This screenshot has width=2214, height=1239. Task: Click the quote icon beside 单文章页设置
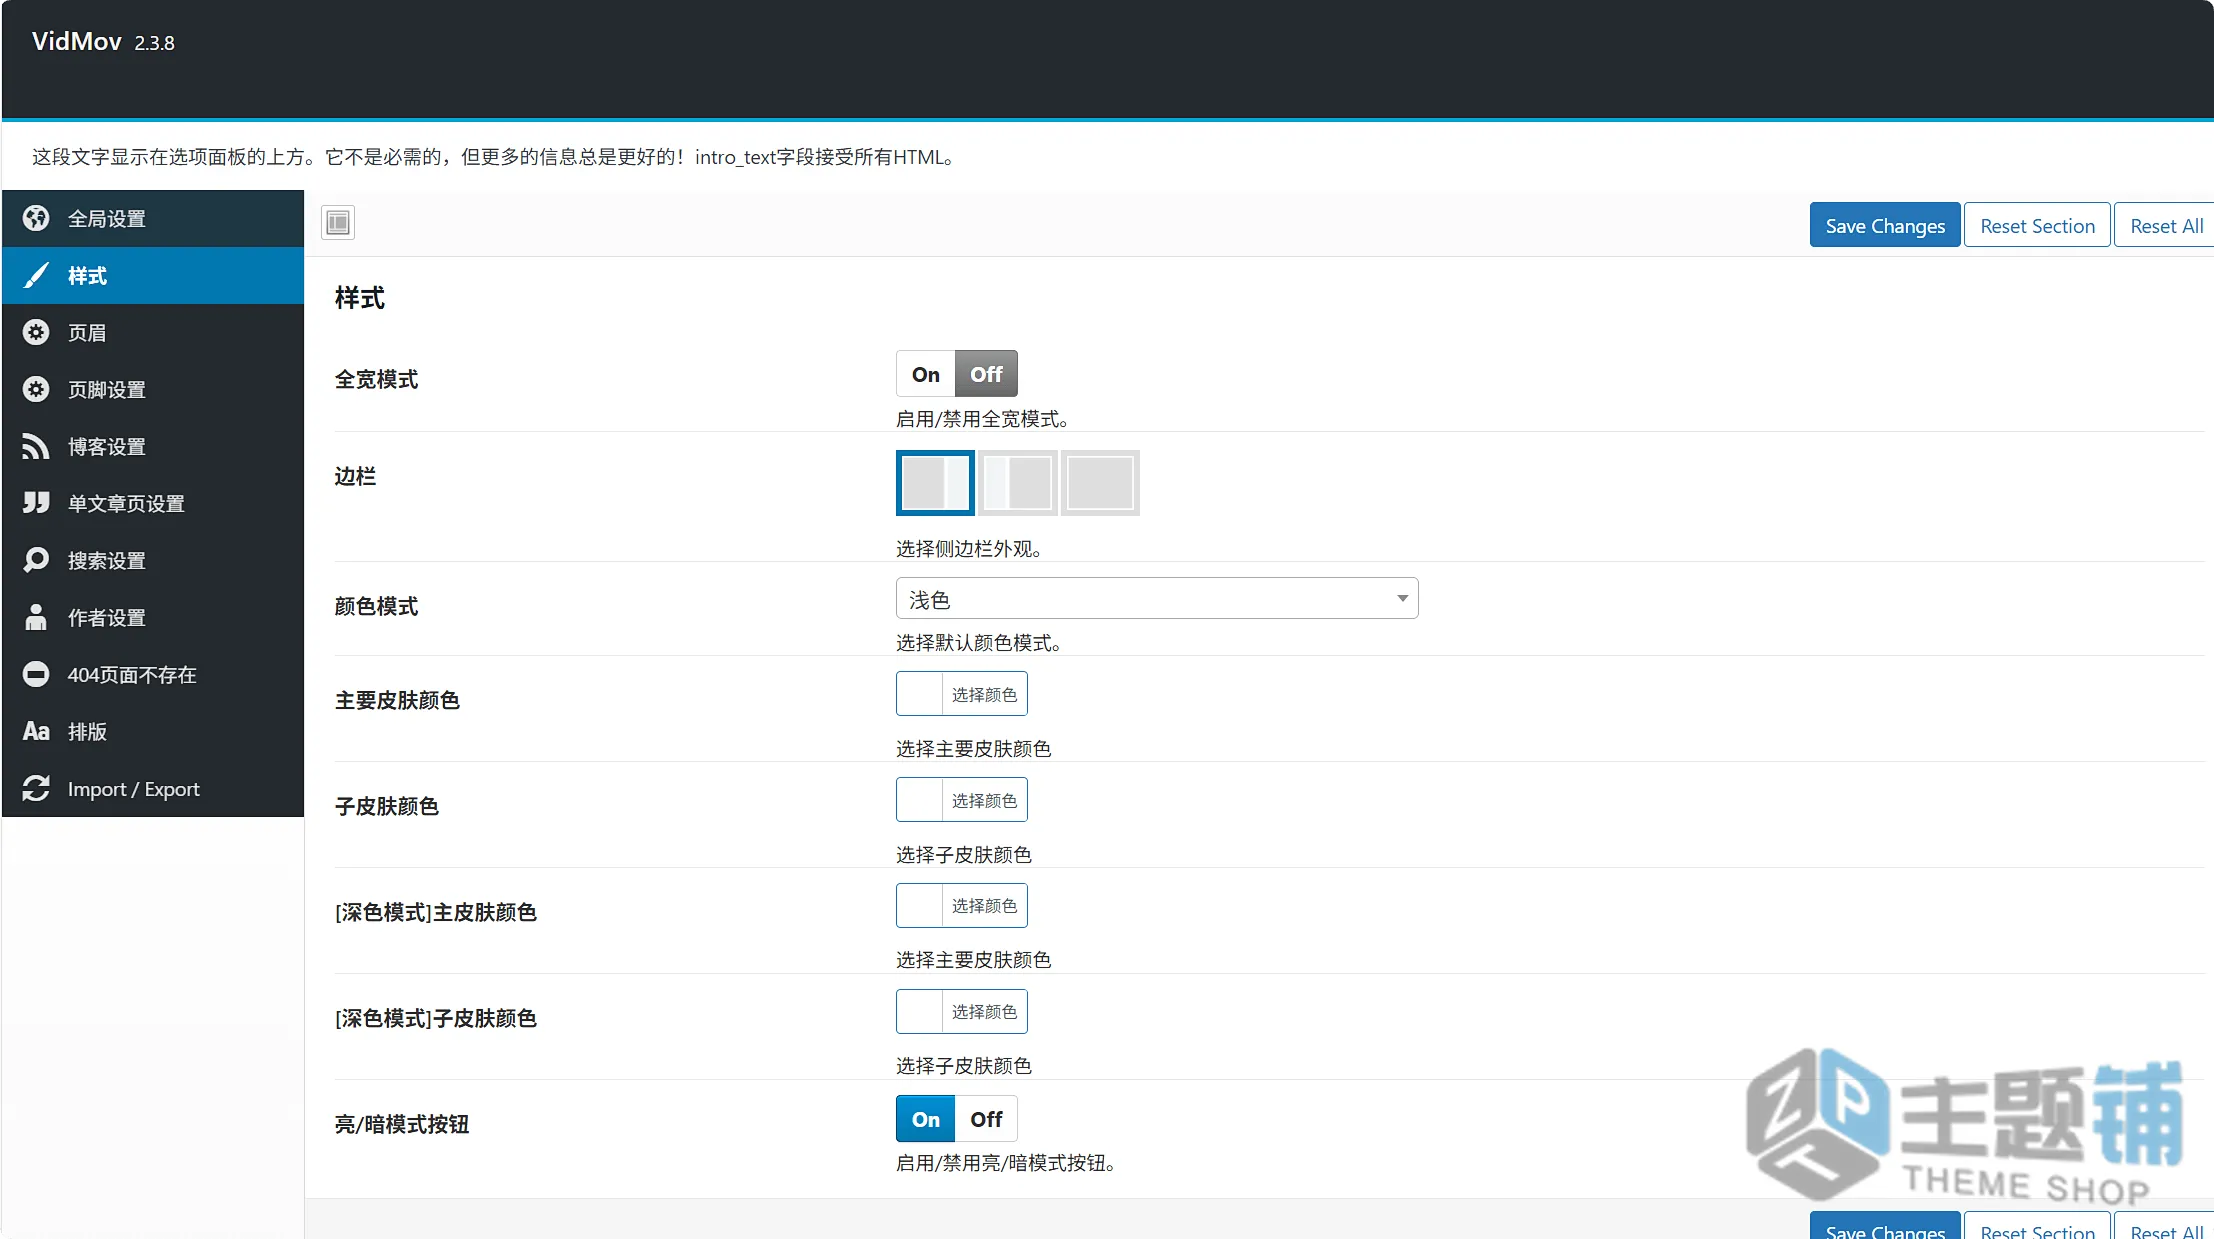coord(36,503)
